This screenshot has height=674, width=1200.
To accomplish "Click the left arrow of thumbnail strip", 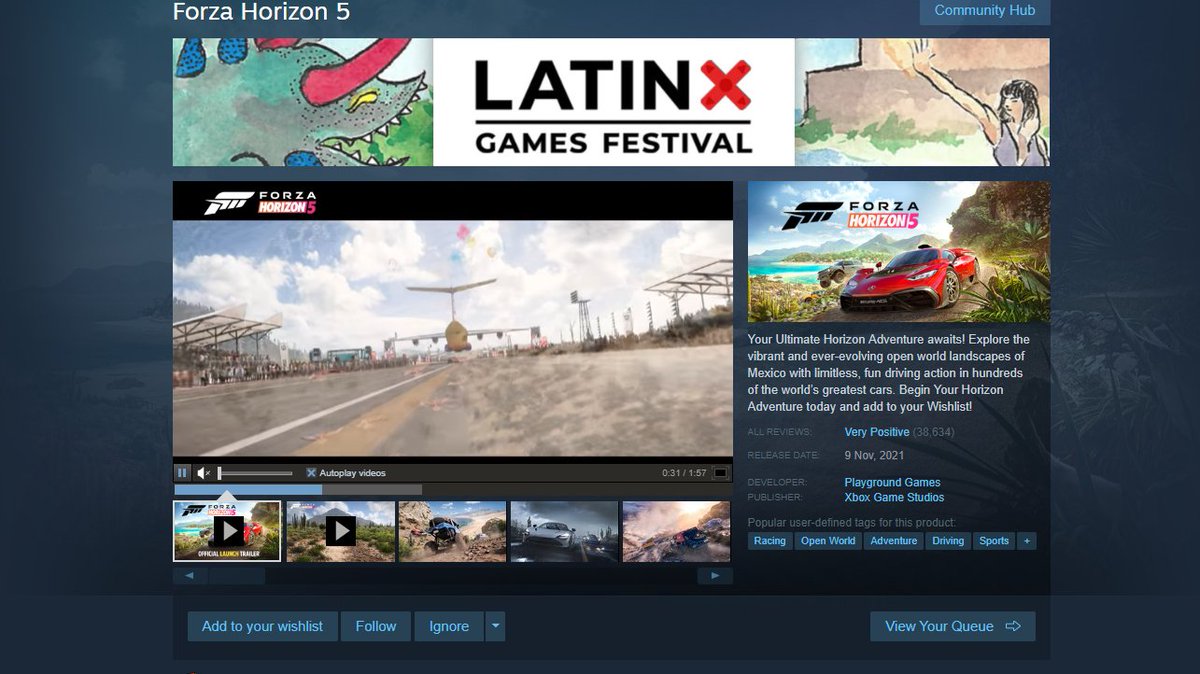I will [190, 576].
